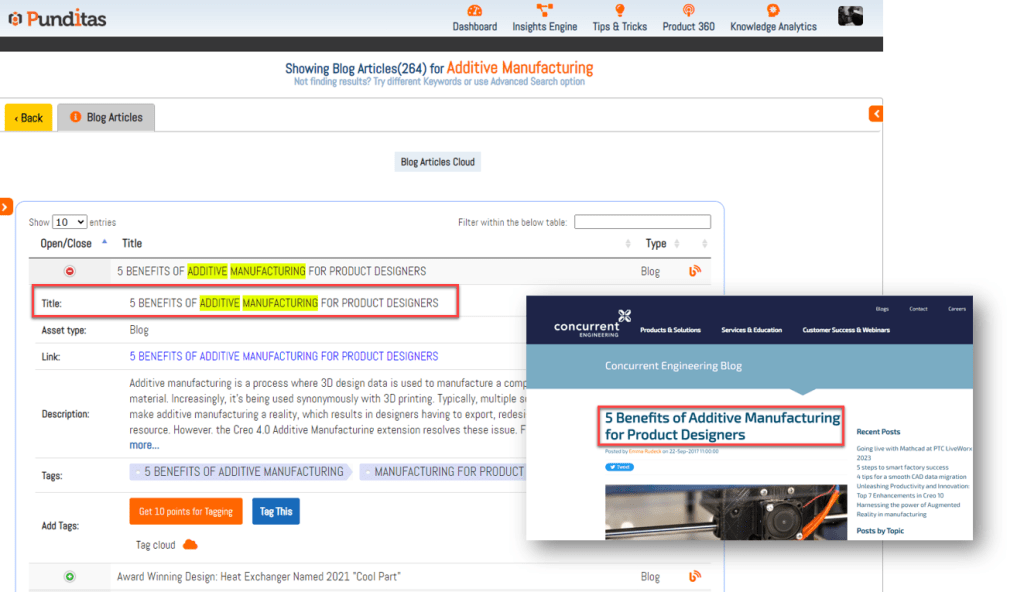Collapse the red toggle on the first article row
The height and width of the screenshot is (592, 1024).
70,271
